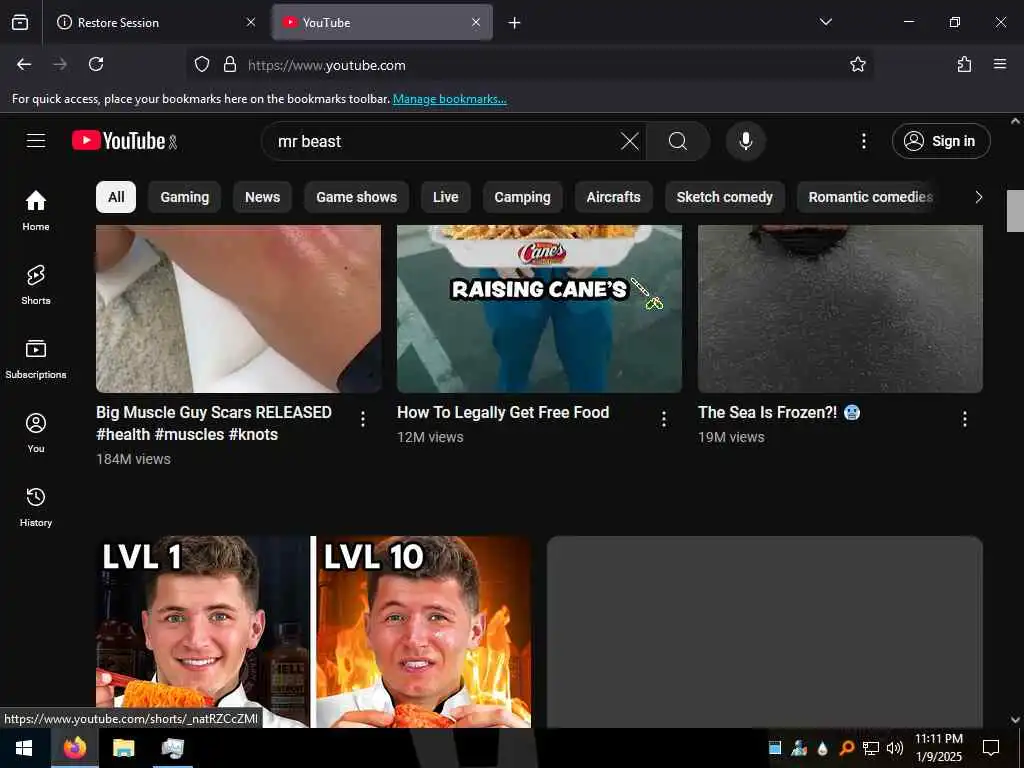Open File Explorer from the taskbar
This screenshot has height=768, width=1024.
pyautogui.click(x=123, y=748)
